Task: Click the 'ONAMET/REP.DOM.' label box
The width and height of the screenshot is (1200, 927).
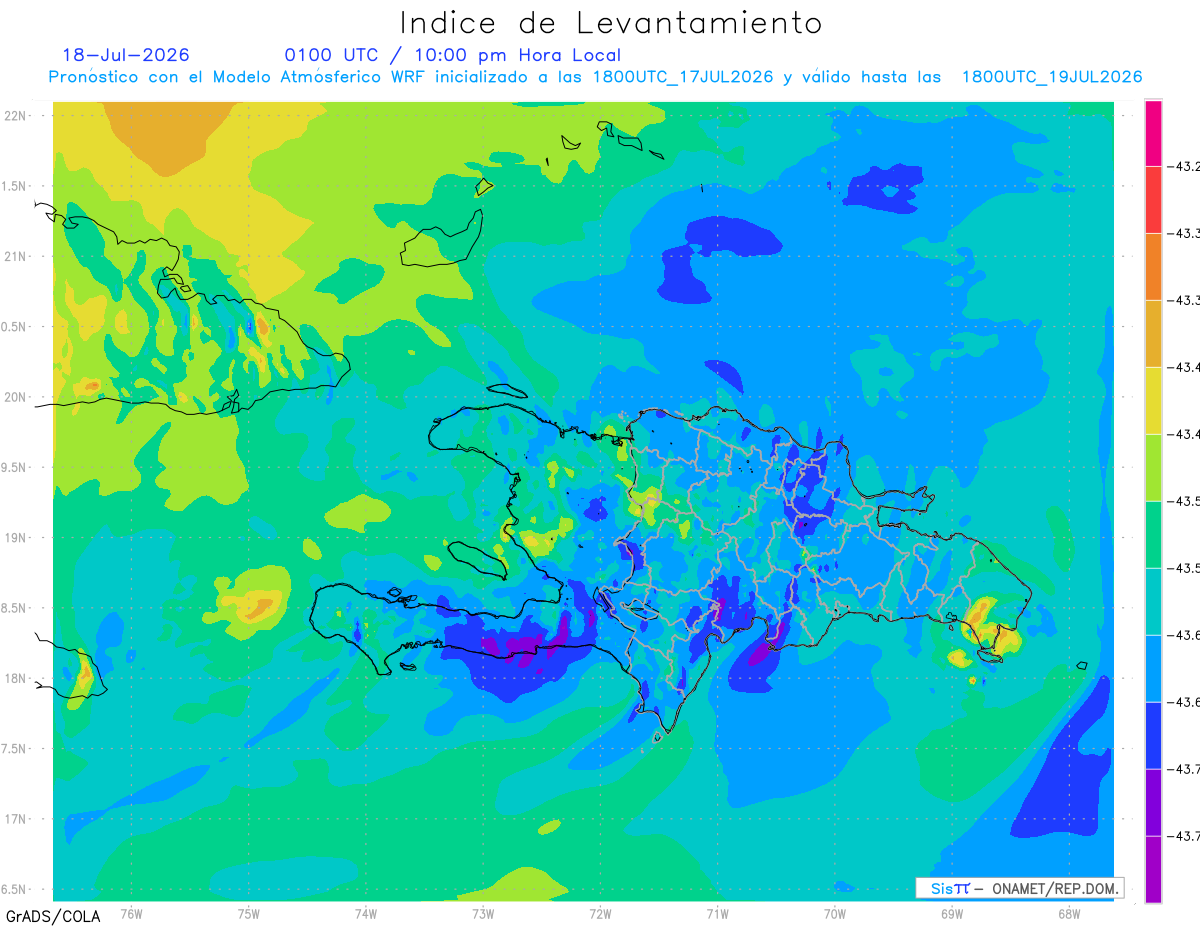Action: (x=1020, y=888)
